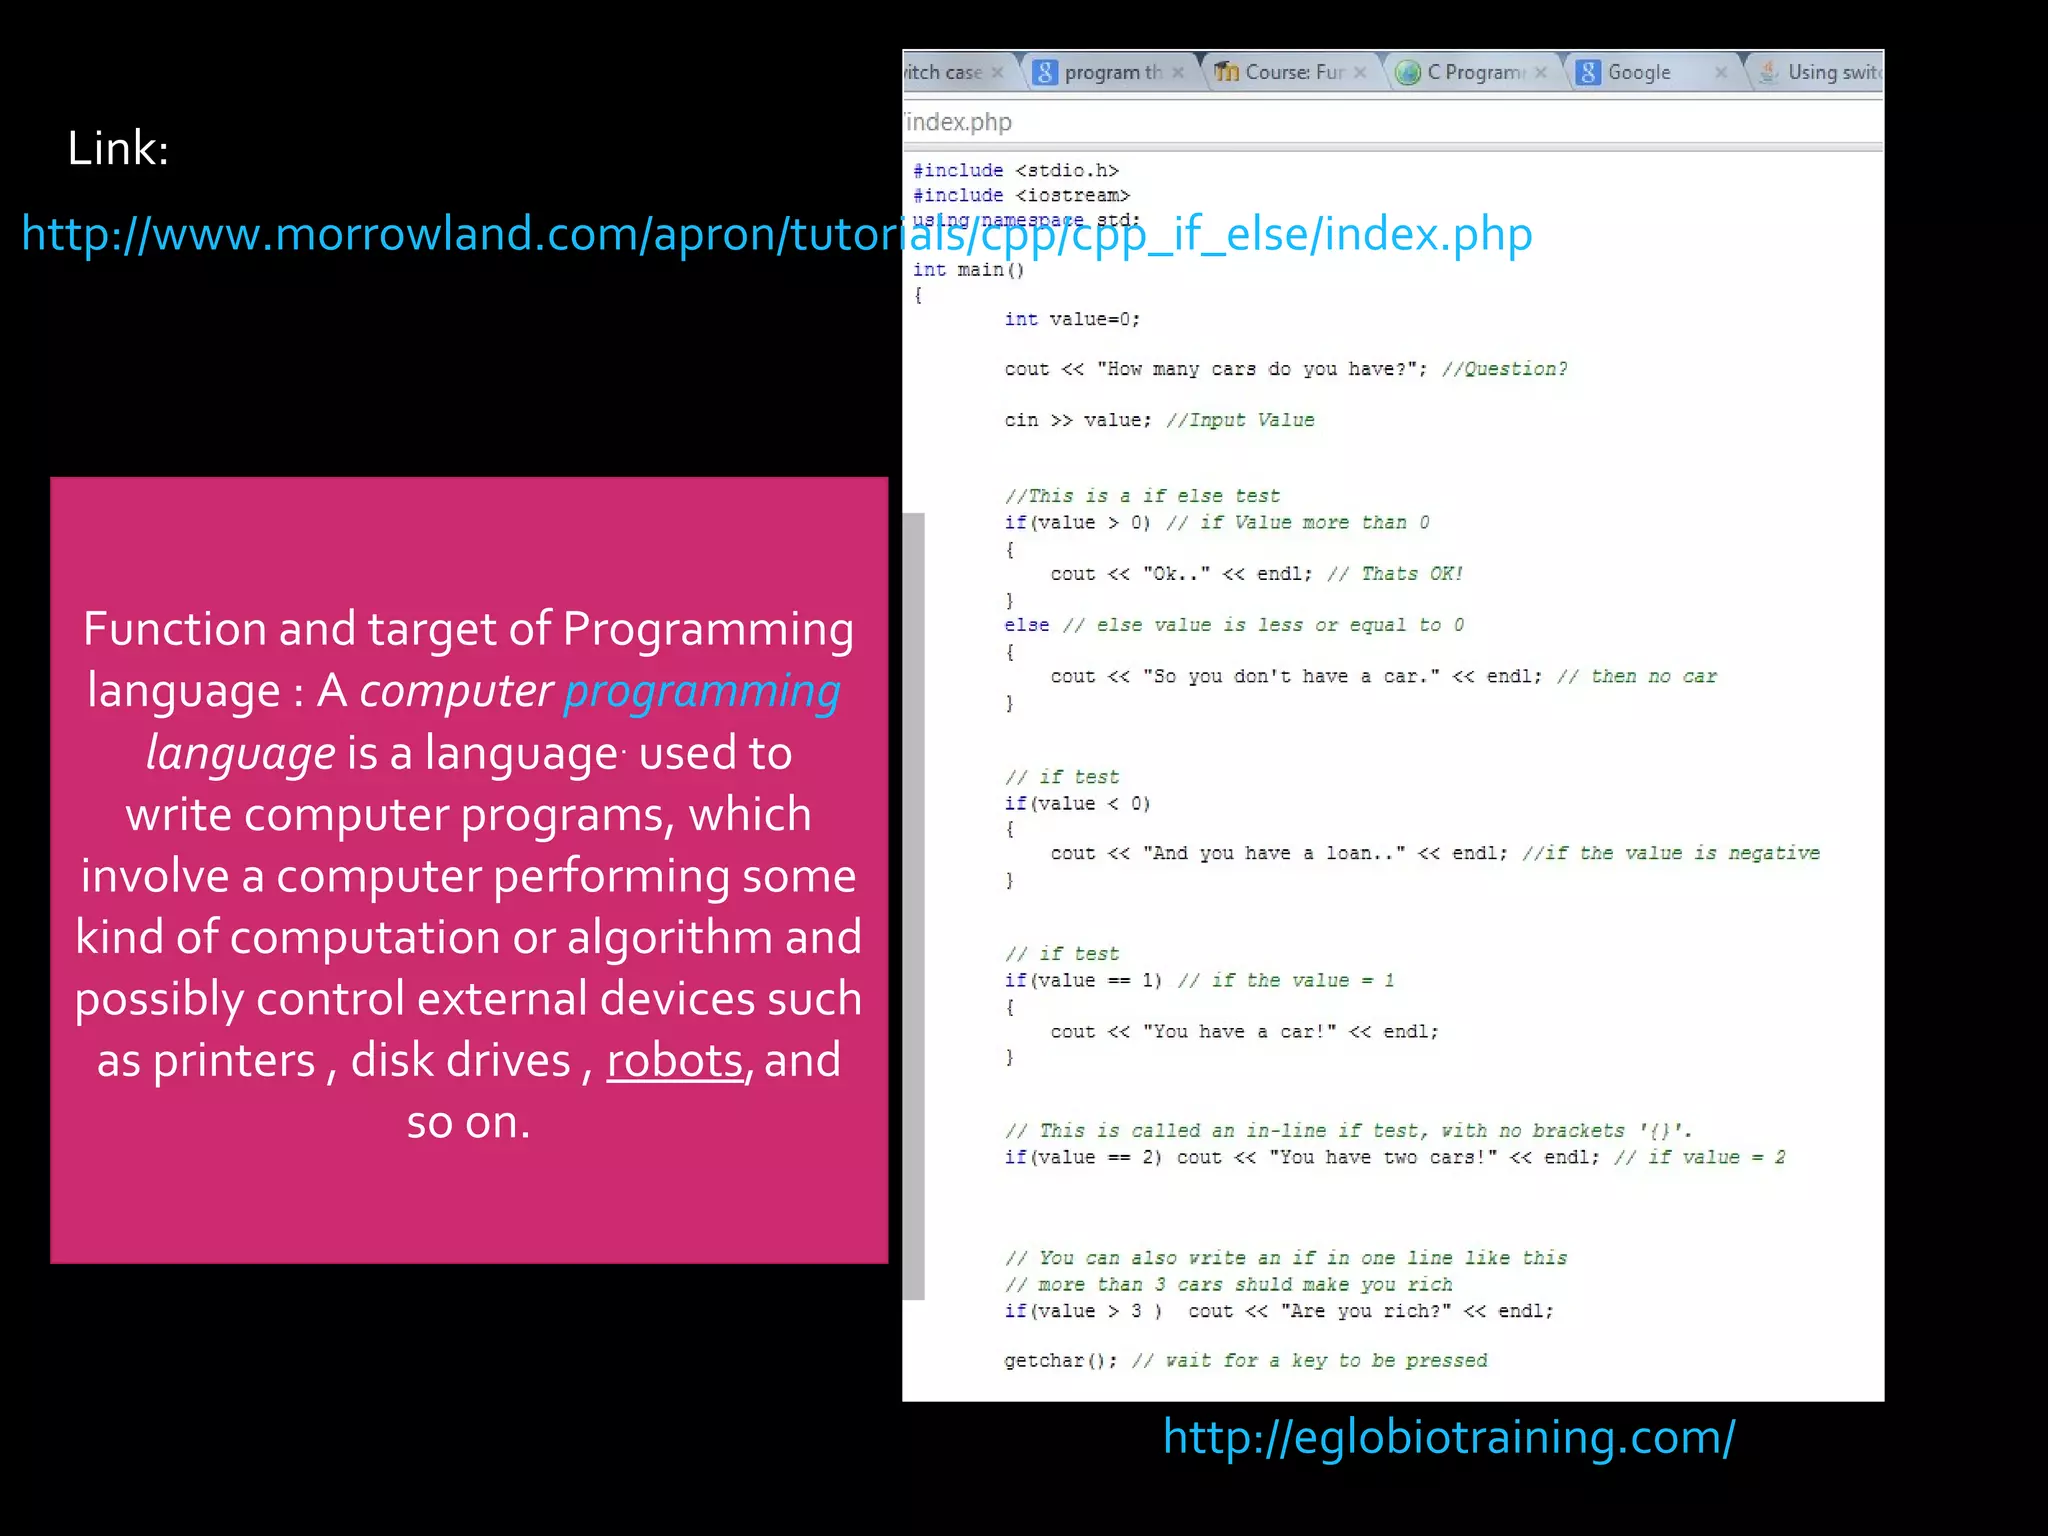This screenshot has width=2048, height=1536.
Task: Click the 'How many cars do you have?' line
Action: pos(1286,369)
